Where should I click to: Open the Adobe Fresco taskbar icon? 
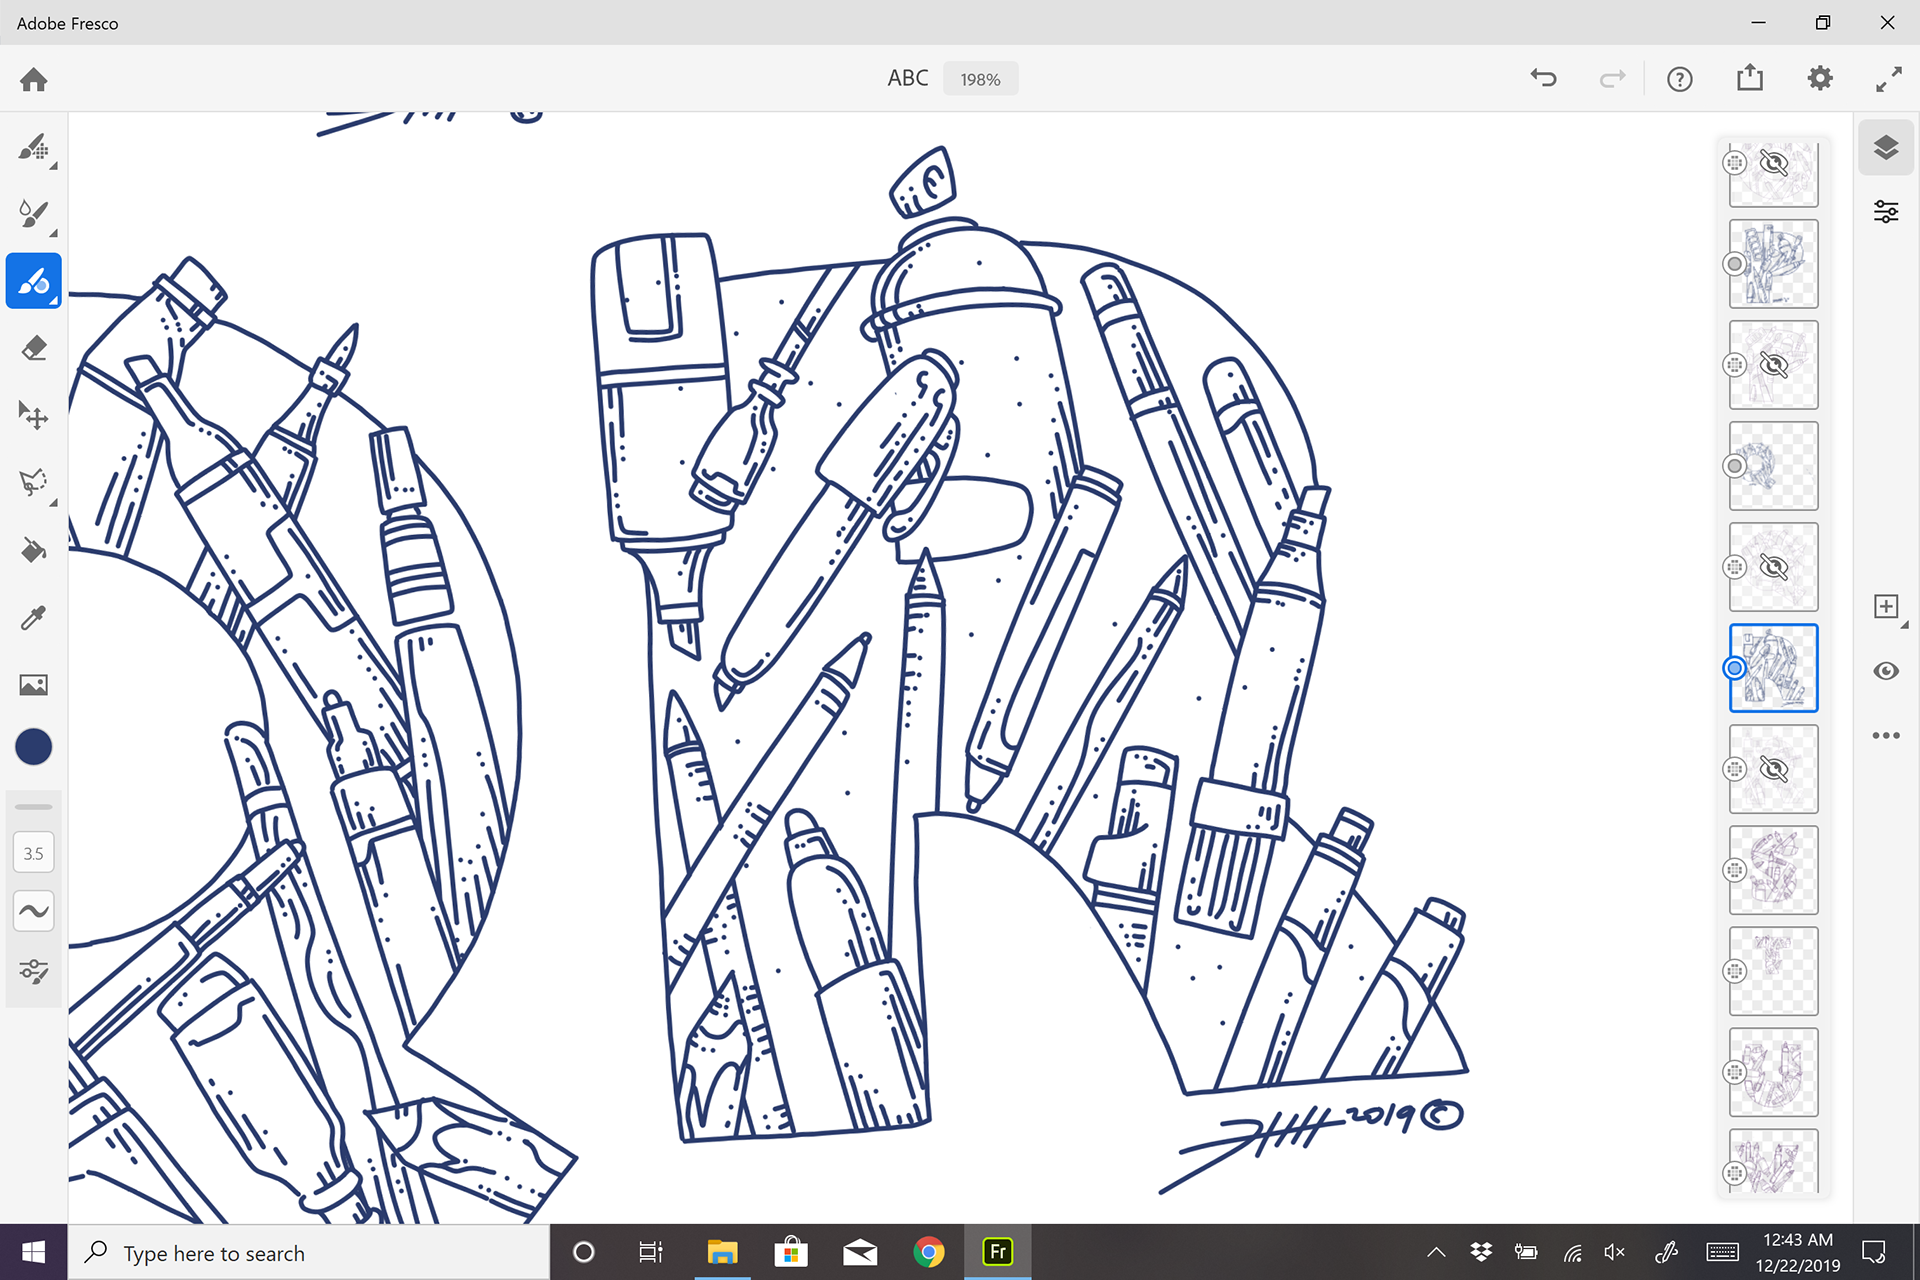pyautogui.click(x=998, y=1252)
